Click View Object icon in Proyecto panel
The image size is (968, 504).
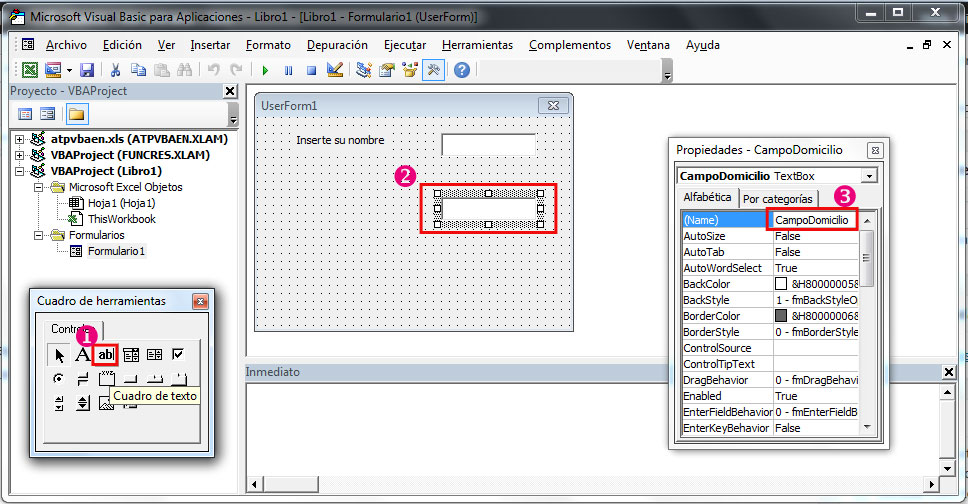click(48, 114)
